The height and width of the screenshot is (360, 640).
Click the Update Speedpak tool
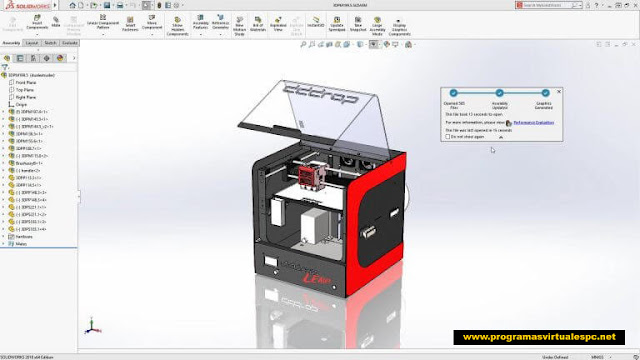point(337,24)
